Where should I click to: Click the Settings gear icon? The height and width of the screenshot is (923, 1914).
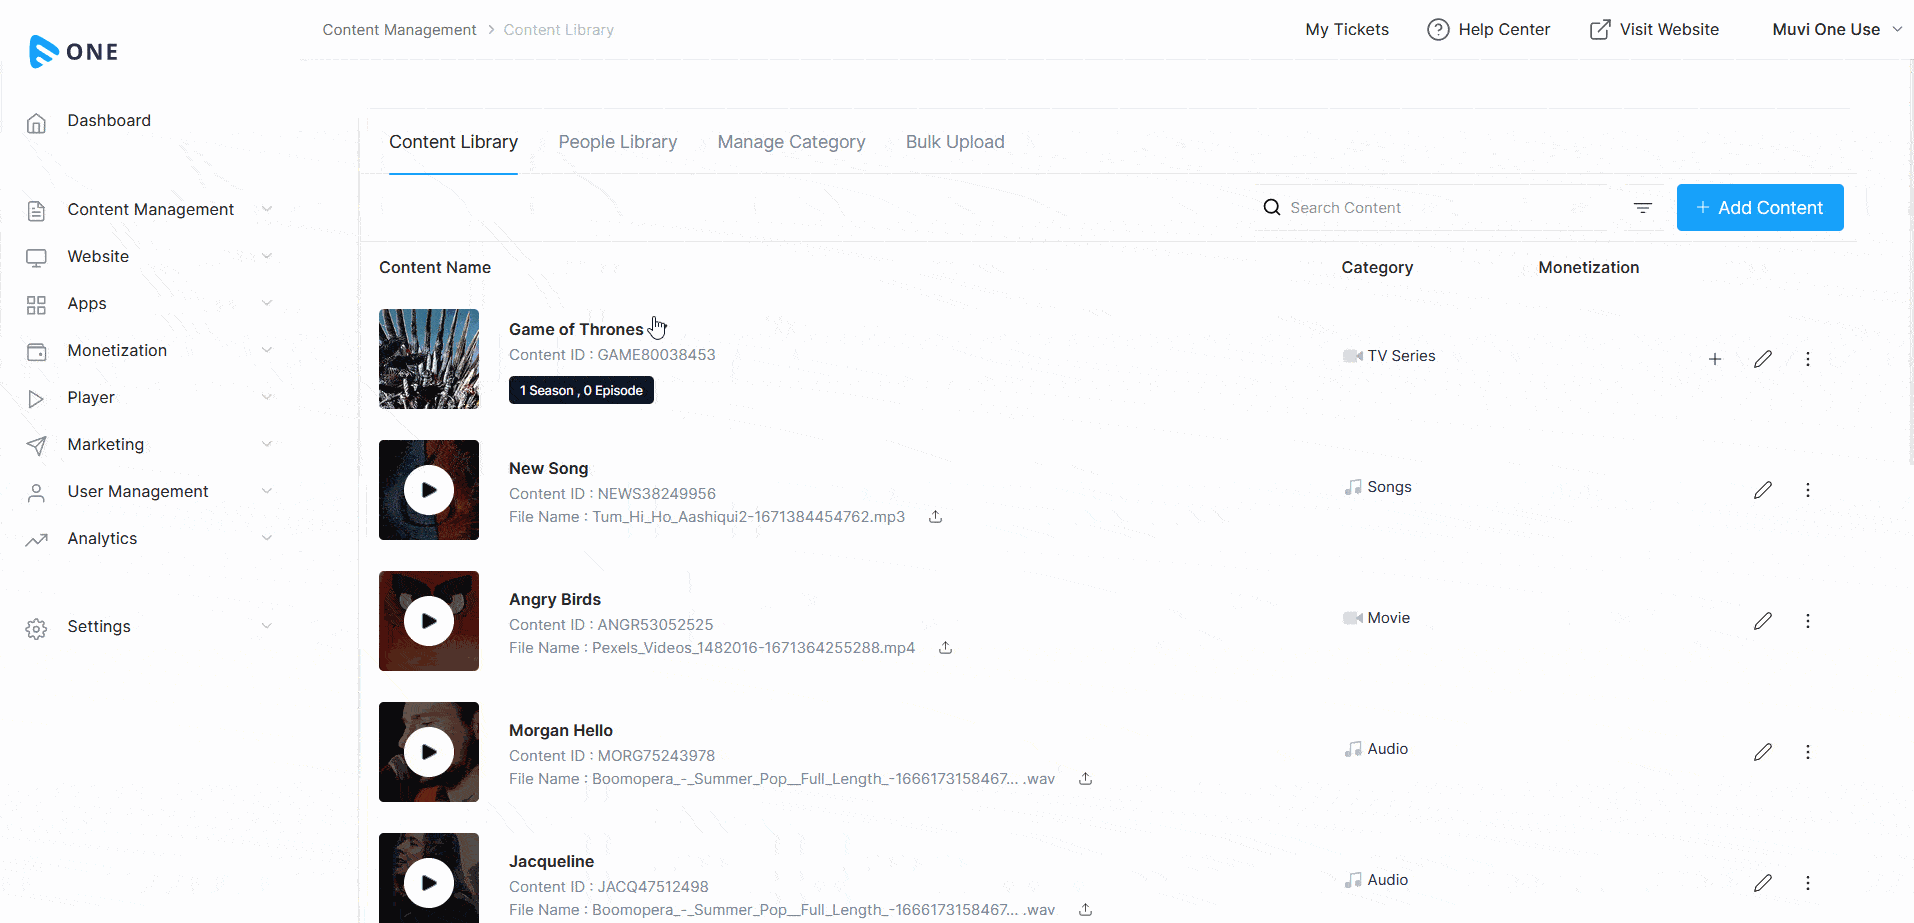(x=37, y=628)
